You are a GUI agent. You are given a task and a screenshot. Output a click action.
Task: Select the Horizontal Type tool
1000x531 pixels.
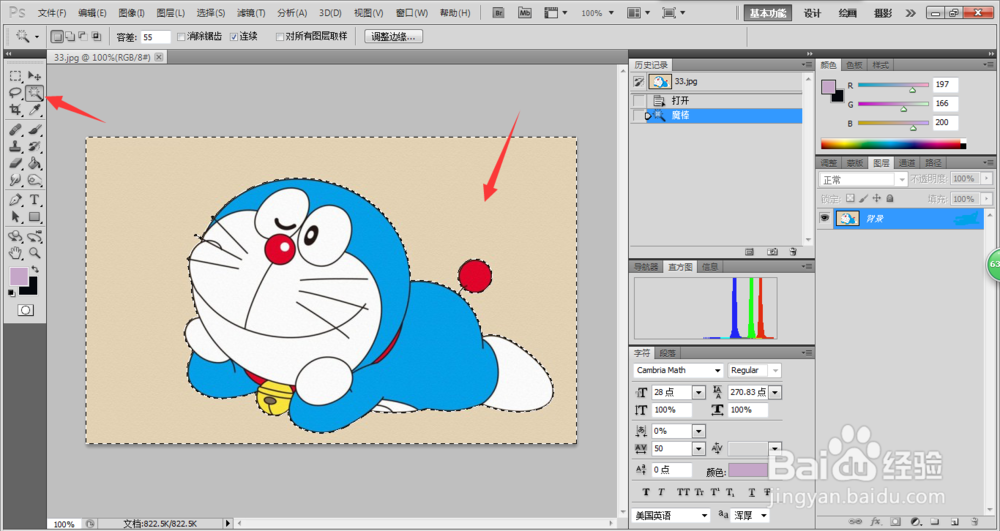tap(34, 200)
